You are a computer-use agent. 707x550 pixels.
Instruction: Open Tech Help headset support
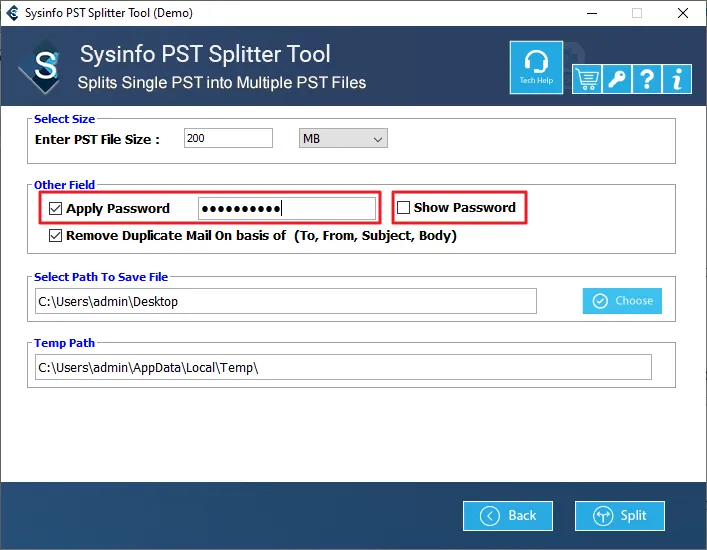point(536,68)
